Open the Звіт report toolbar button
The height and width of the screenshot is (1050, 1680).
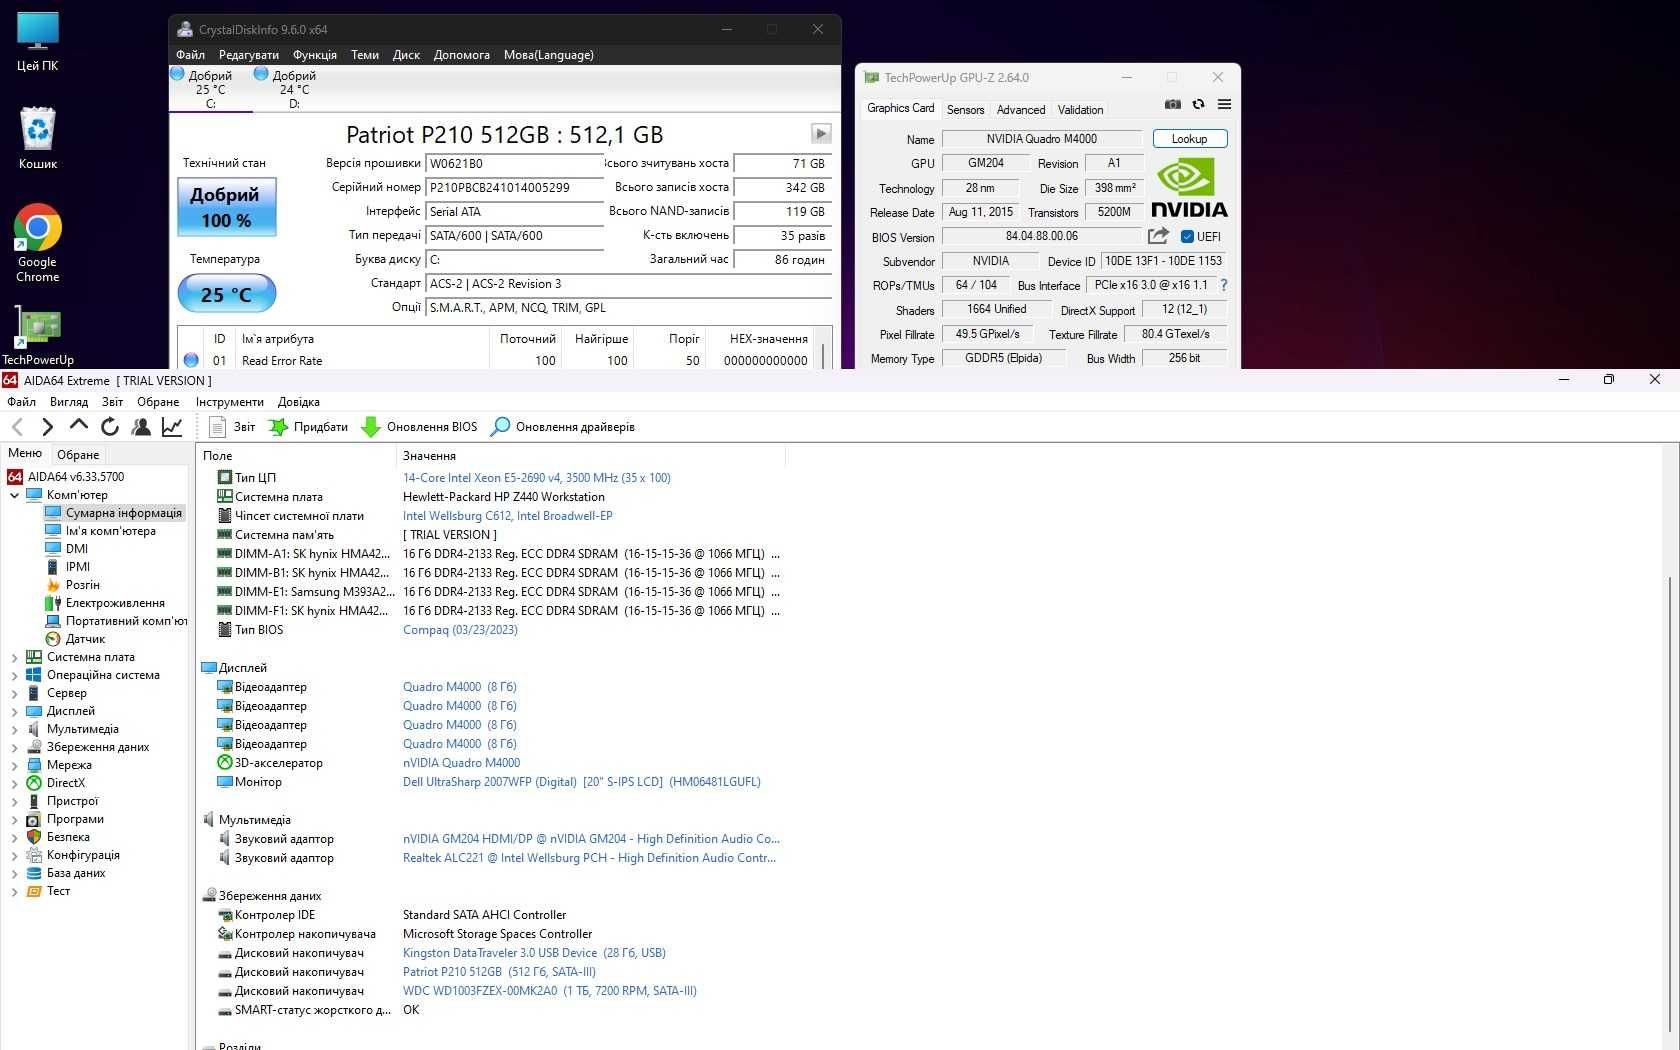click(232, 427)
